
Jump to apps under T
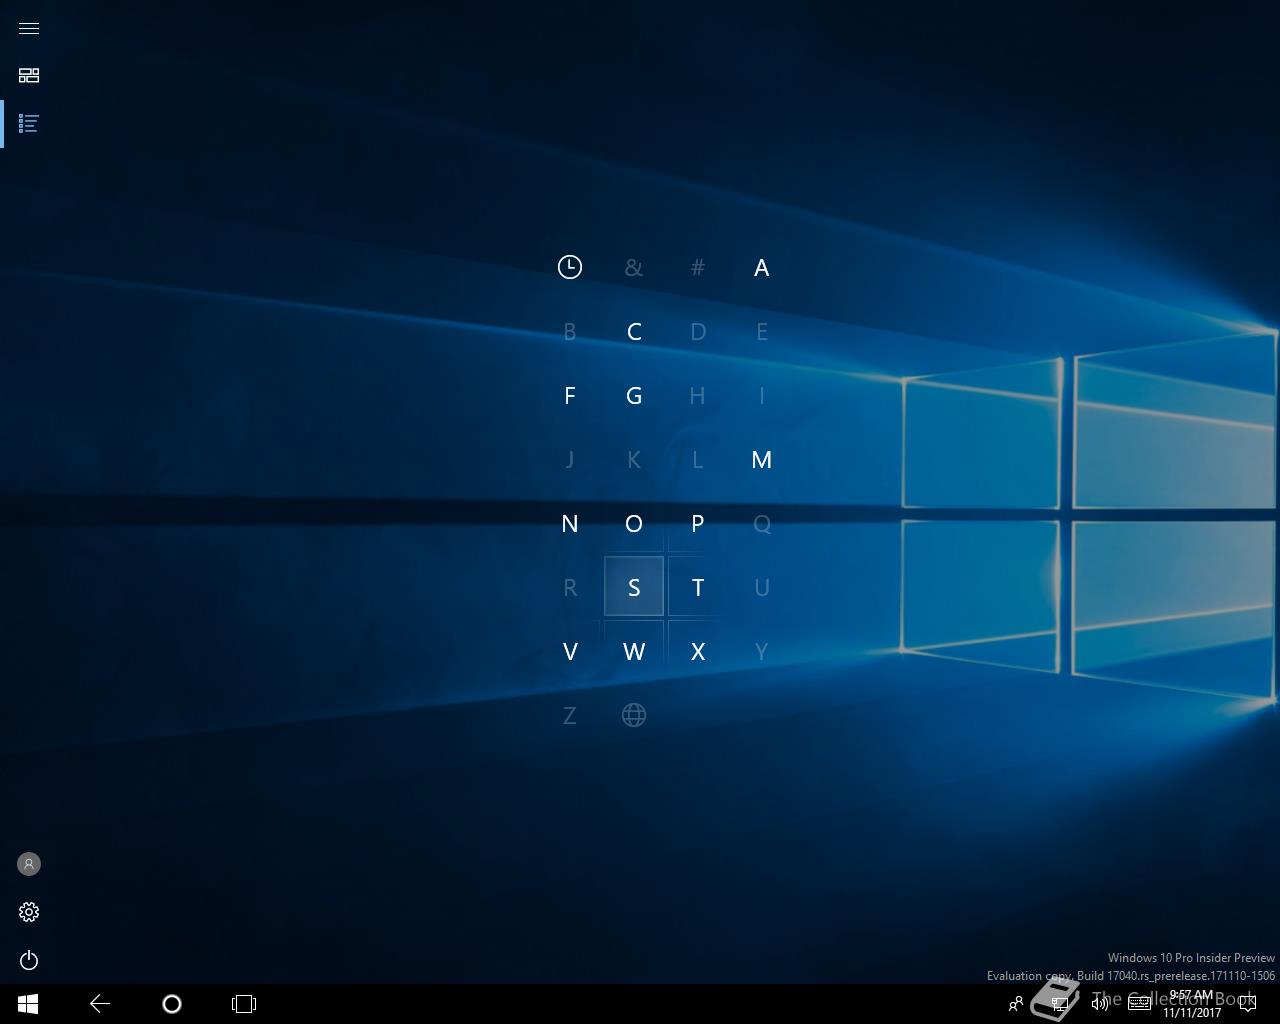(698, 587)
